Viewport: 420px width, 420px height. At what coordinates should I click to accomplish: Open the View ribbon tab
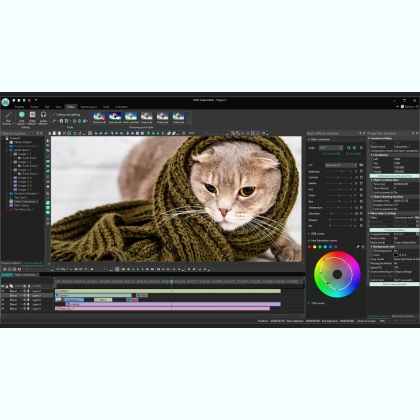[58, 107]
